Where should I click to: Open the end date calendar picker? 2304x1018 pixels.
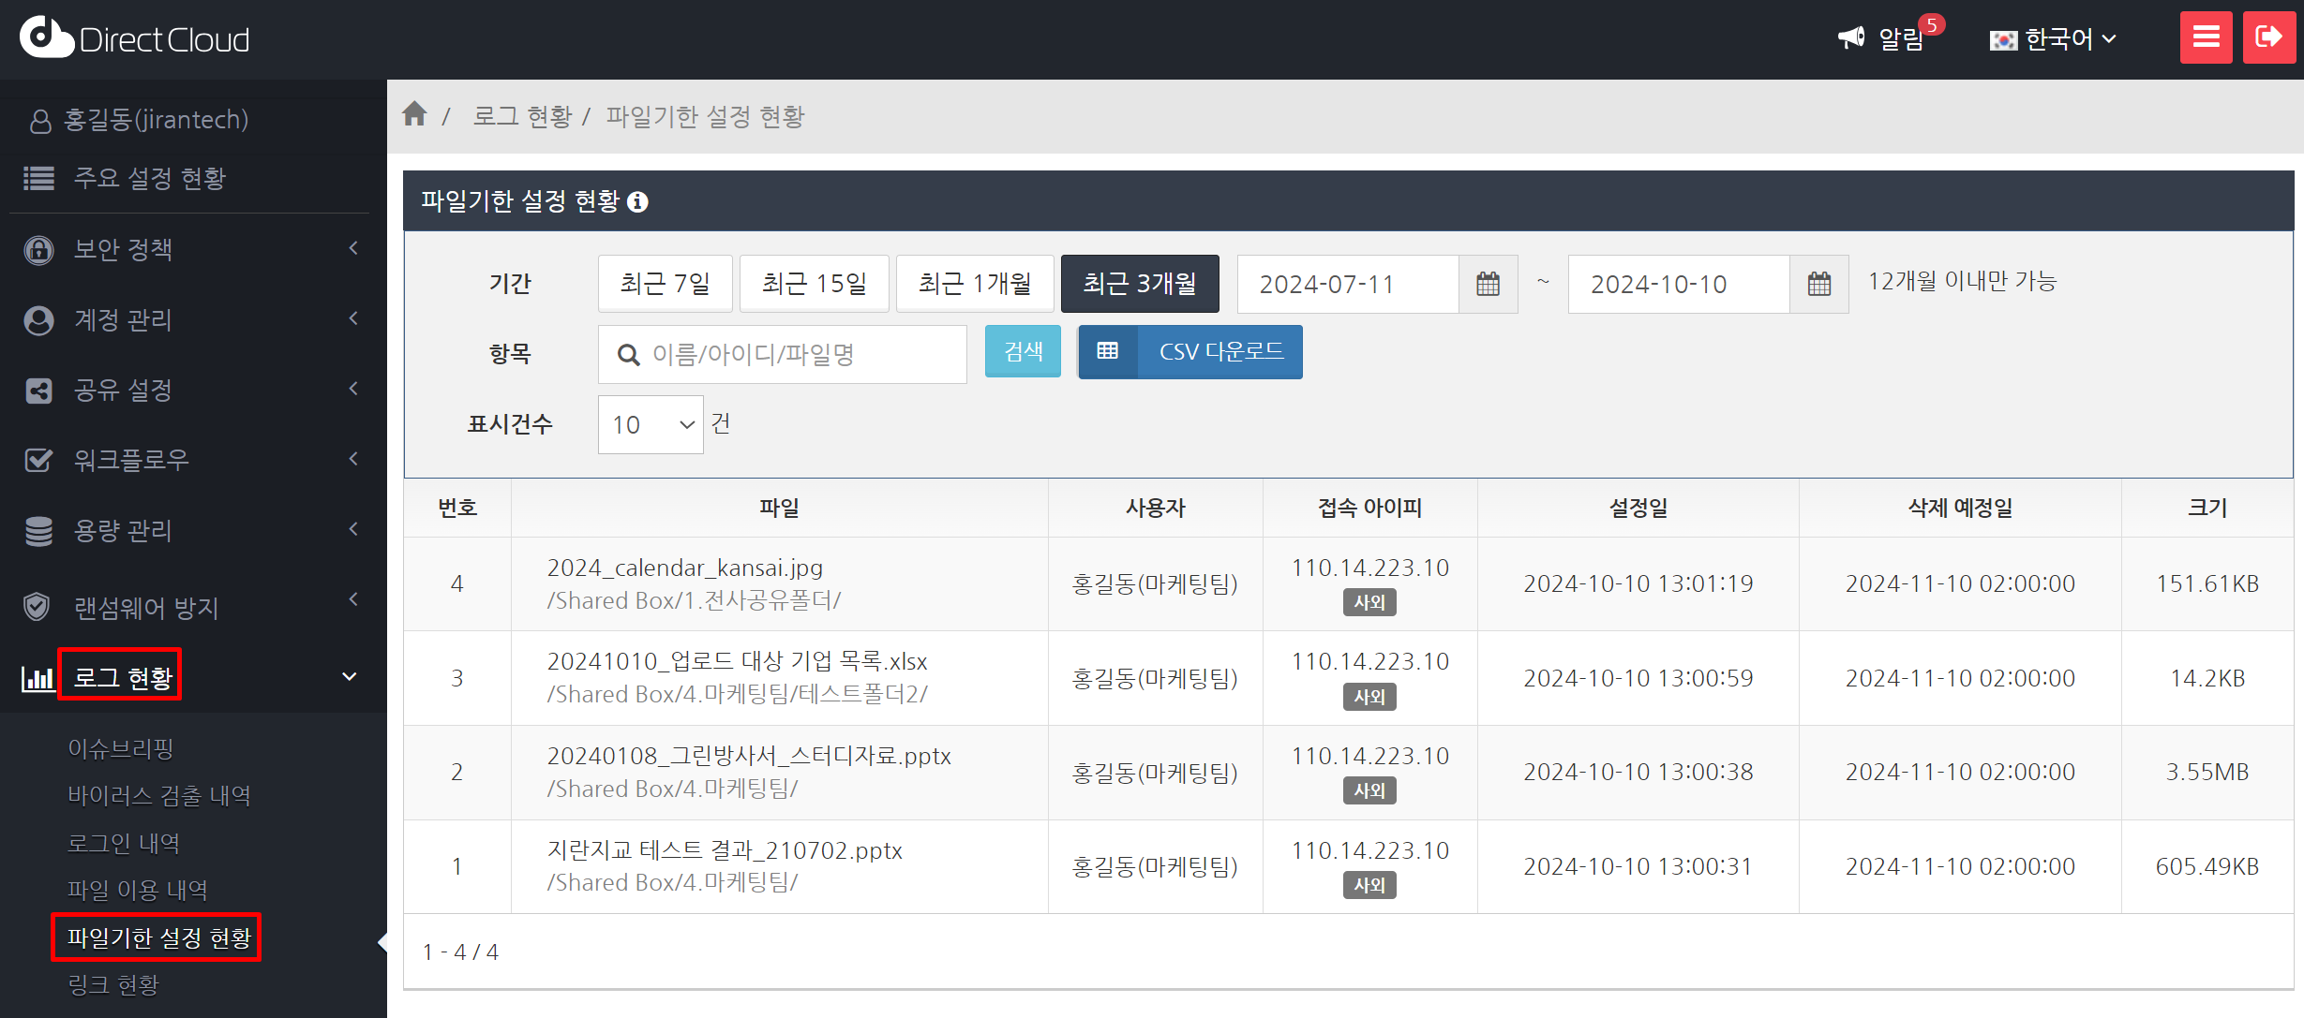coord(1818,284)
